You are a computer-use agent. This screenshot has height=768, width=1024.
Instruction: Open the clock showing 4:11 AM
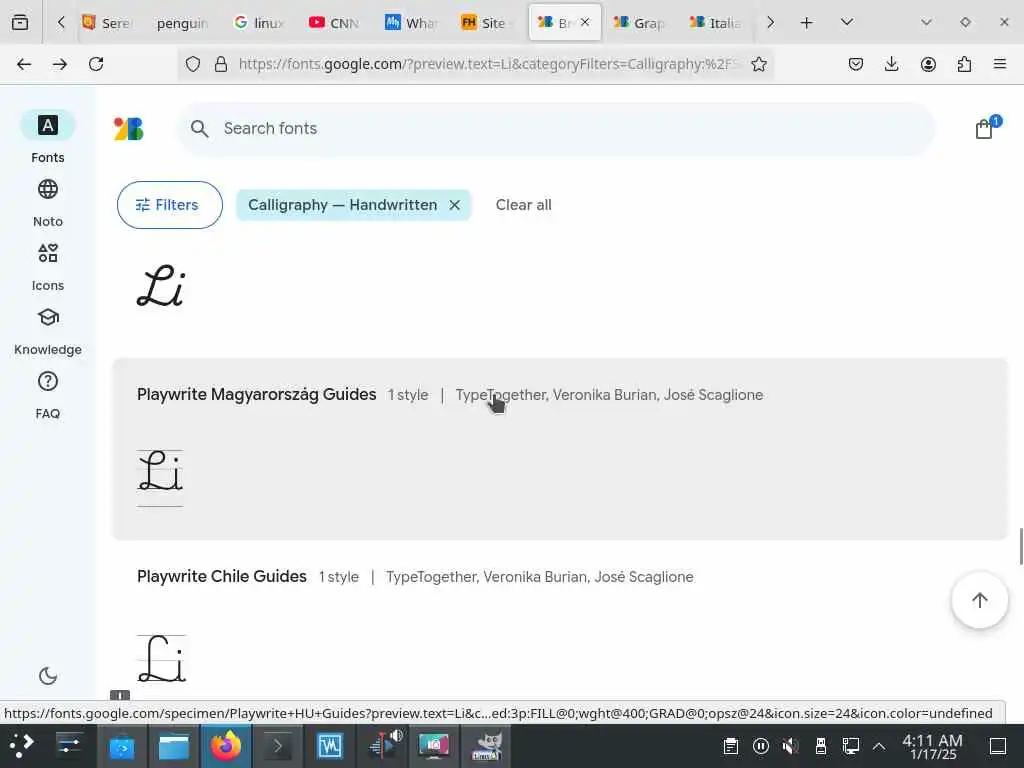(x=933, y=746)
